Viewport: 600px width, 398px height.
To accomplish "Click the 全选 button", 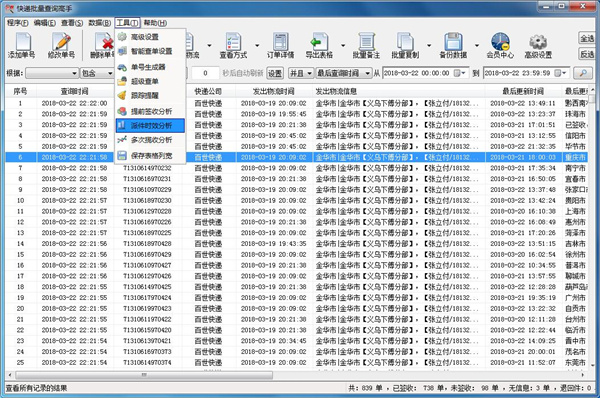I will (x=587, y=38).
